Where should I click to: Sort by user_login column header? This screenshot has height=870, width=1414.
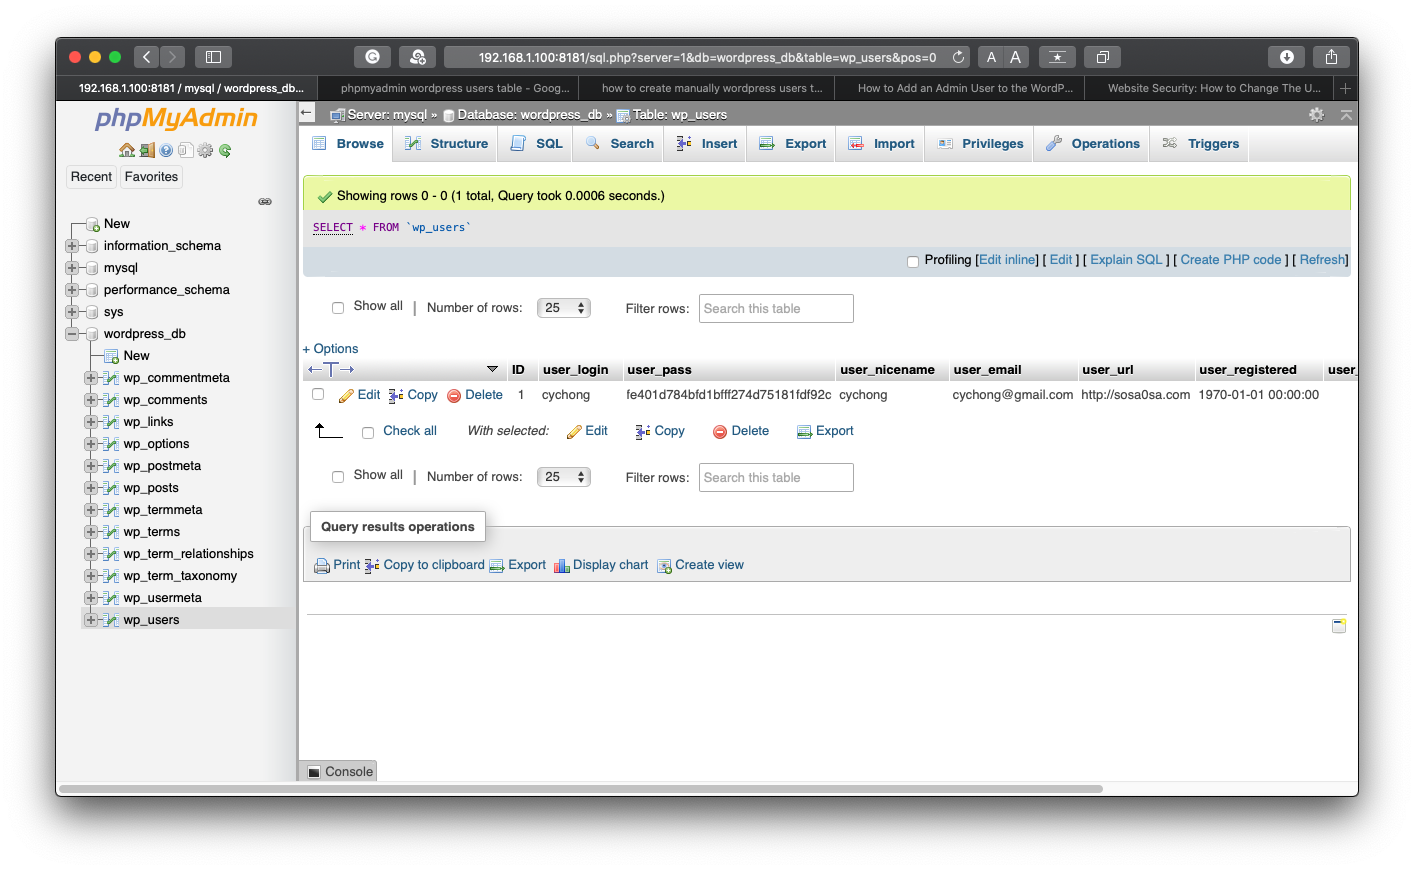[x=575, y=370]
